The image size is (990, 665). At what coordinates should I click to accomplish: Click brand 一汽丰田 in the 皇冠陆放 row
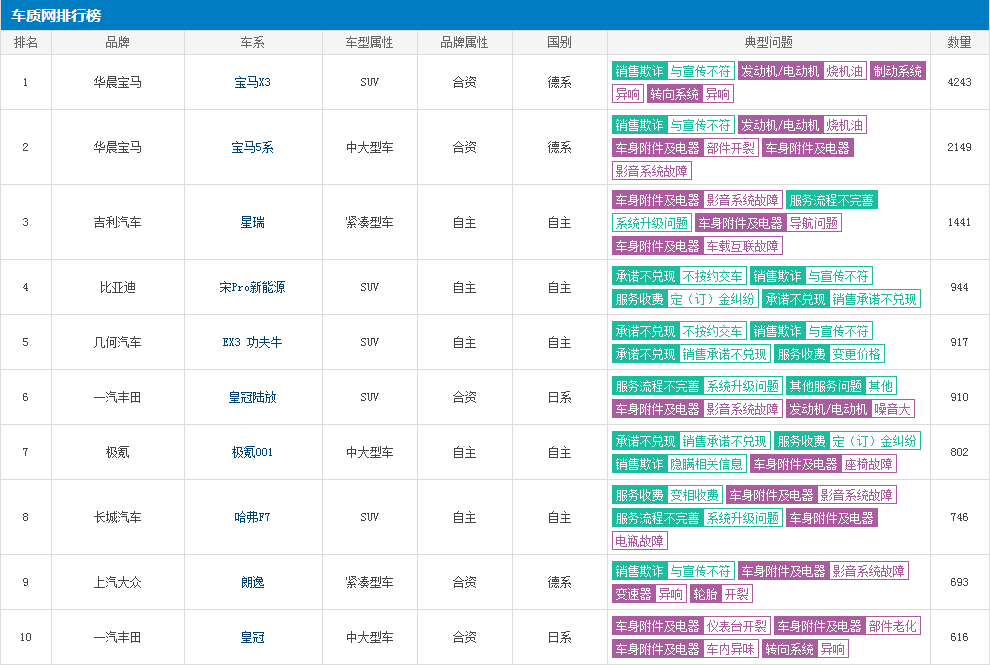[117, 397]
